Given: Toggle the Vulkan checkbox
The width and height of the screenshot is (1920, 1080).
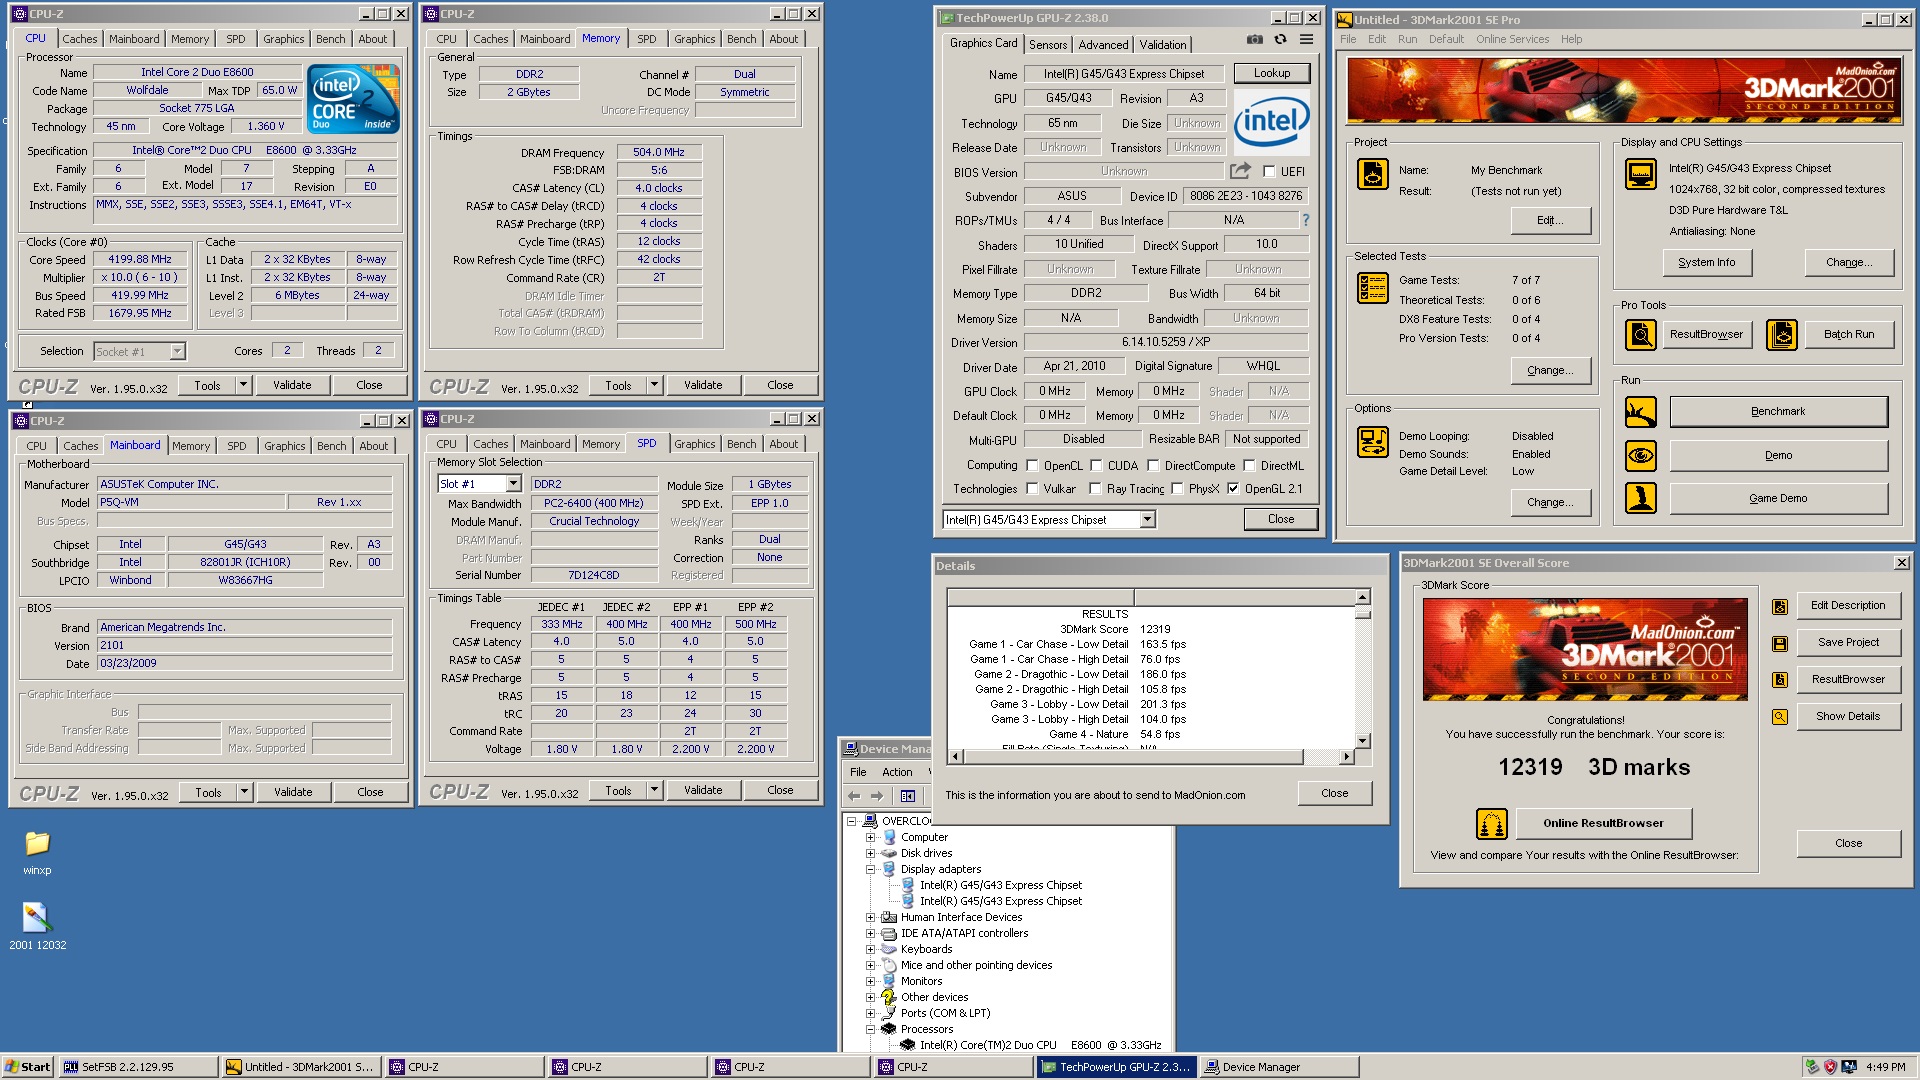Looking at the screenshot, I should [x=1032, y=488].
